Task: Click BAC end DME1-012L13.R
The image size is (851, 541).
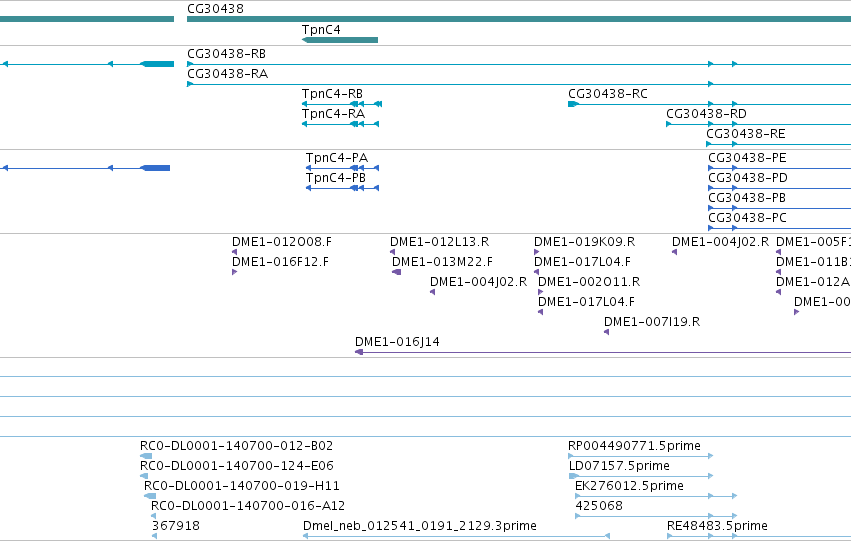Action: (392, 252)
